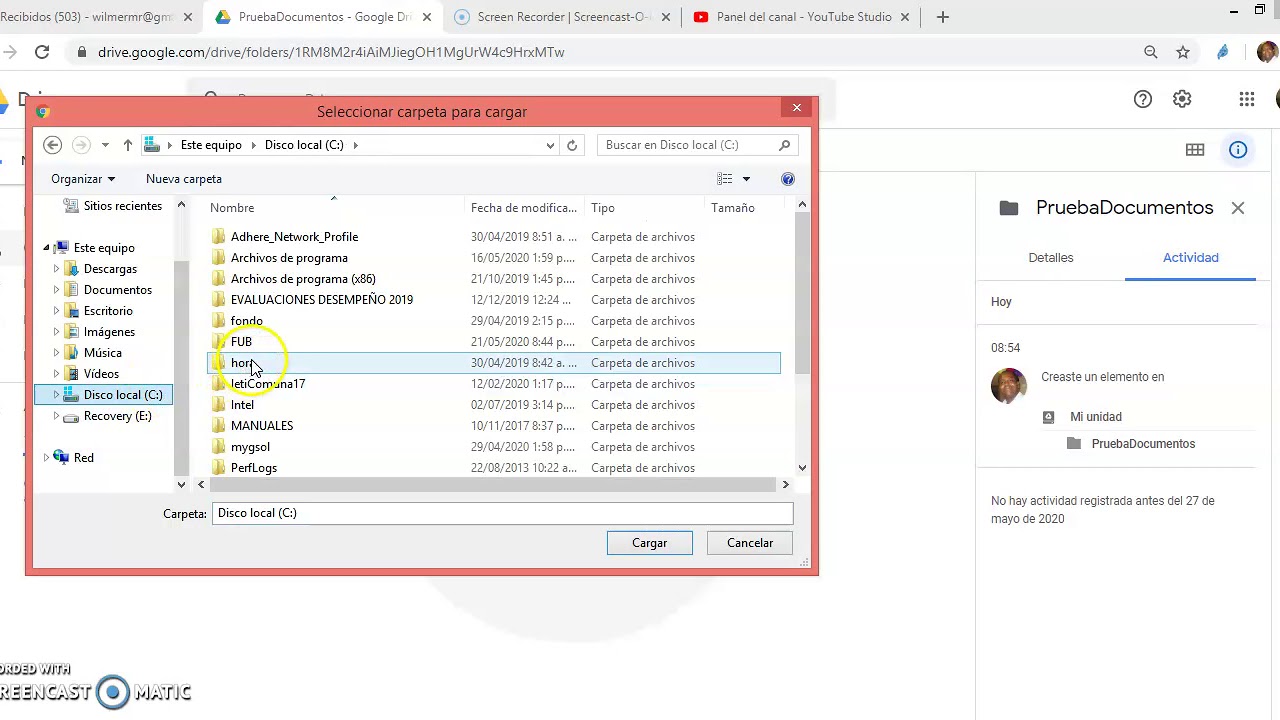Go back in the folder dialog
The width and height of the screenshot is (1280, 720).
53,145
